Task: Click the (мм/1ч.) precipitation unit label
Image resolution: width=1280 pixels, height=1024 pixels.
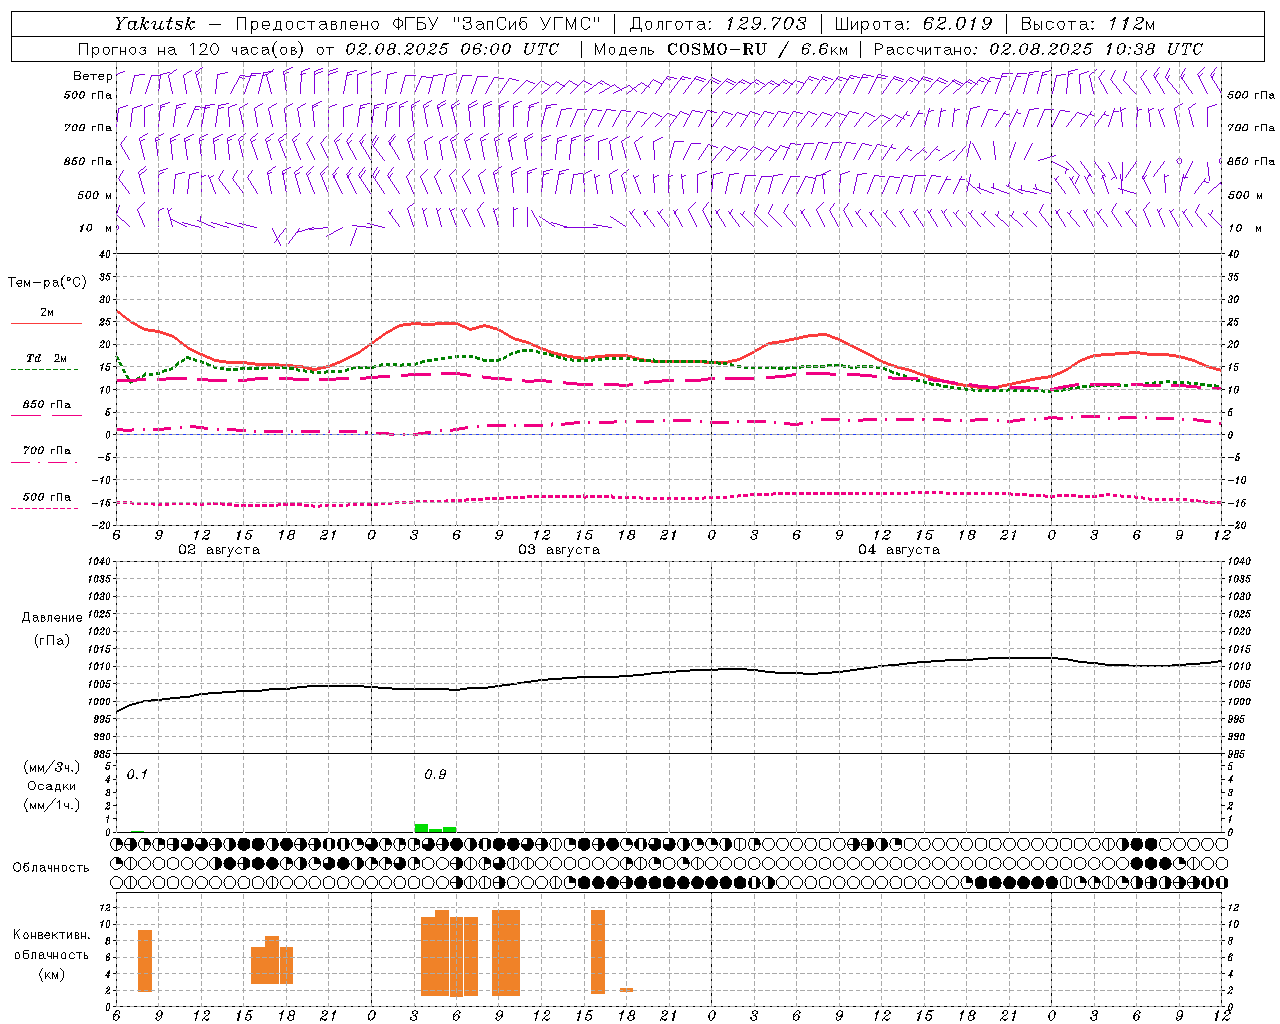Action: click(x=52, y=805)
